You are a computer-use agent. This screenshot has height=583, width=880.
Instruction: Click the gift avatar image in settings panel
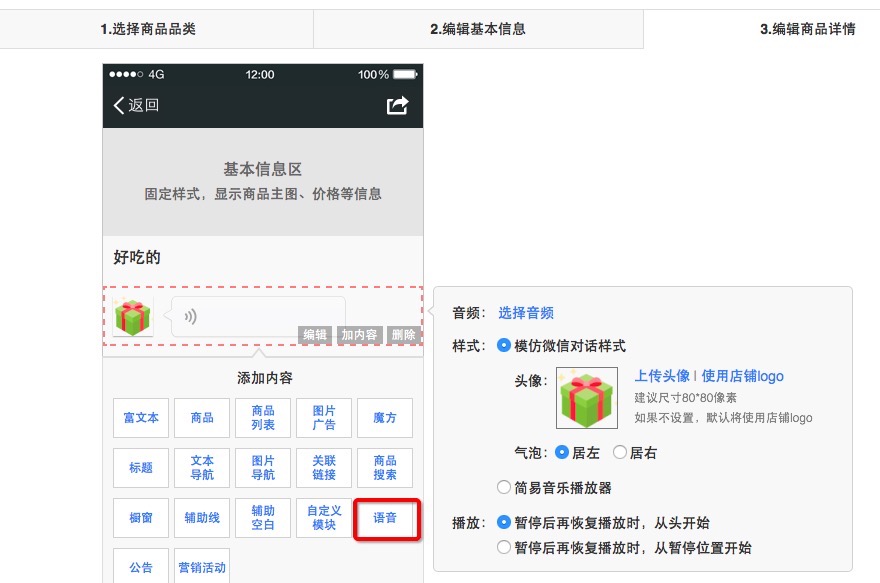[x=586, y=398]
